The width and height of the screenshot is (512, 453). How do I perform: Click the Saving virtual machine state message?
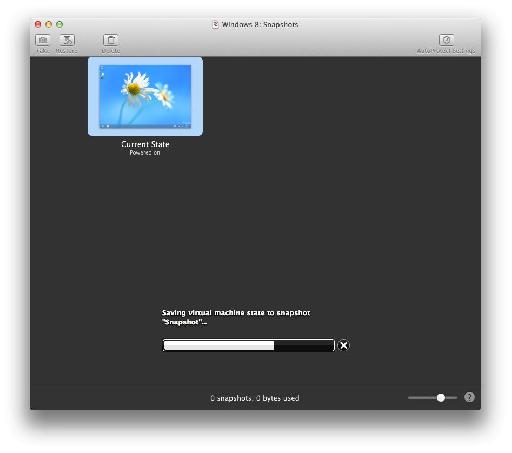coord(236,317)
